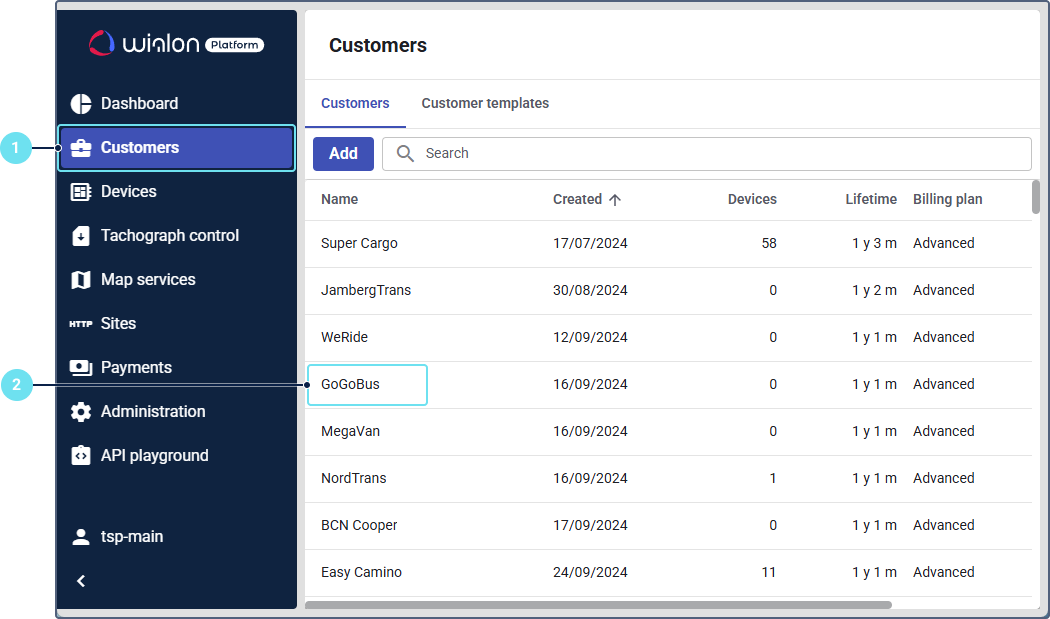Click the API playground code icon
Screen dimensions: 1050x619
click(x=81, y=456)
